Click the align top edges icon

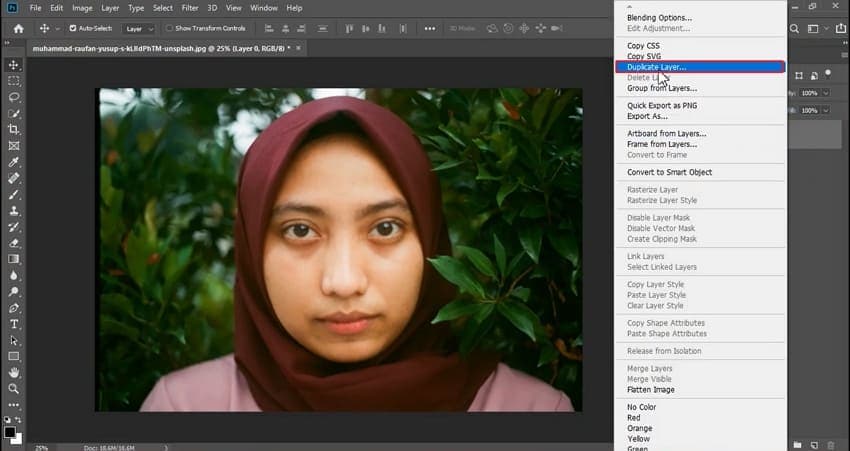(x=349, y=29)
